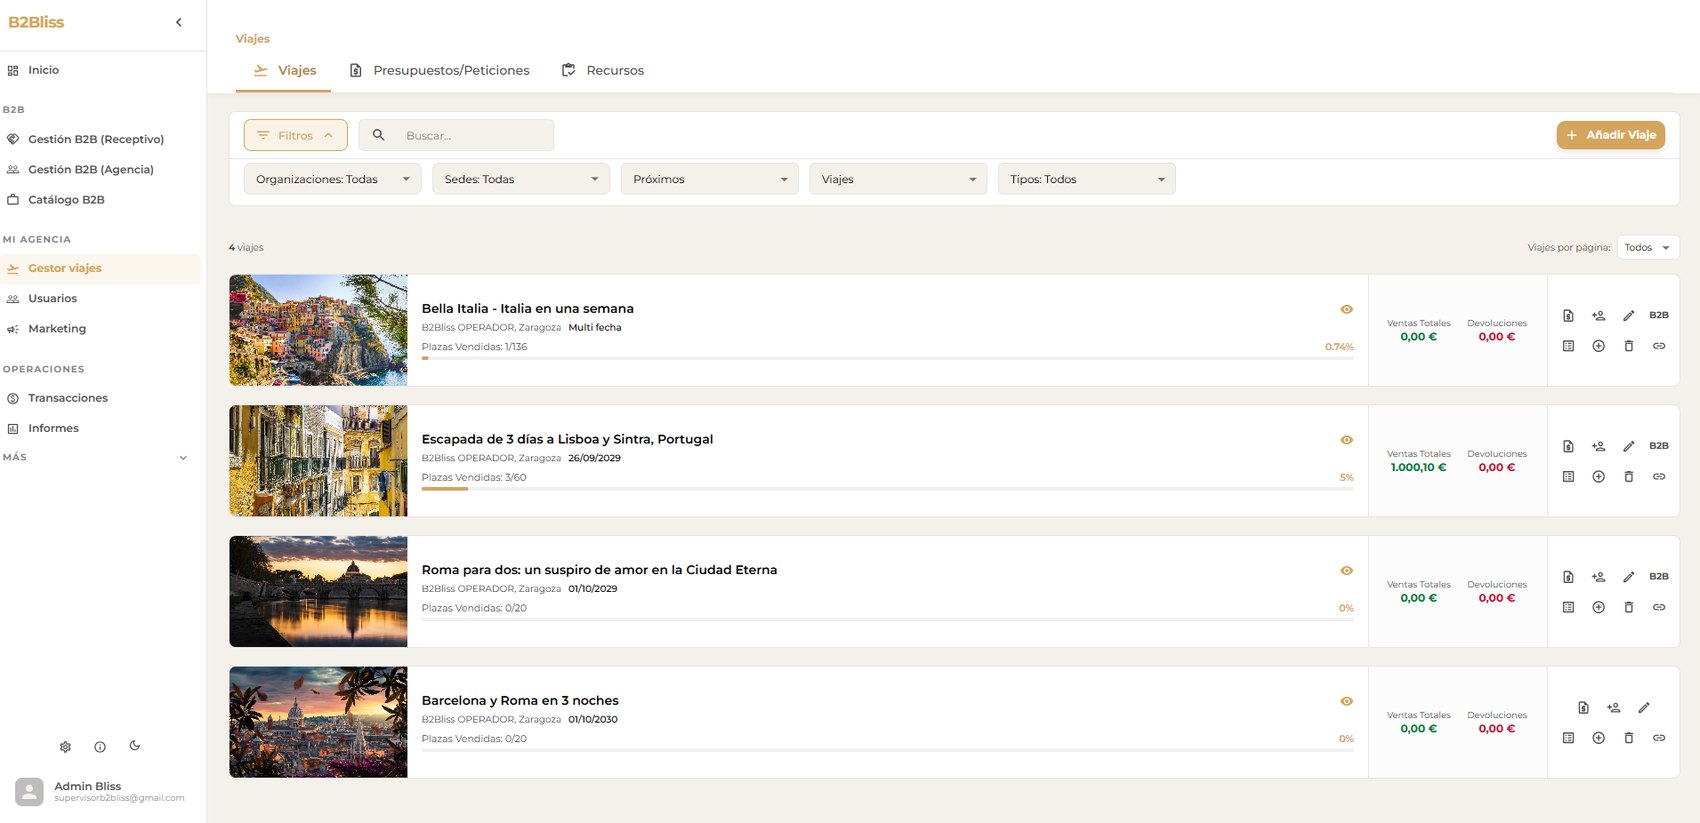Image resolution: width=1700 pixels, height=823 pixels.
Task: Toggle visibility eye of Roma para dos trip
Action: point(1346,570)
